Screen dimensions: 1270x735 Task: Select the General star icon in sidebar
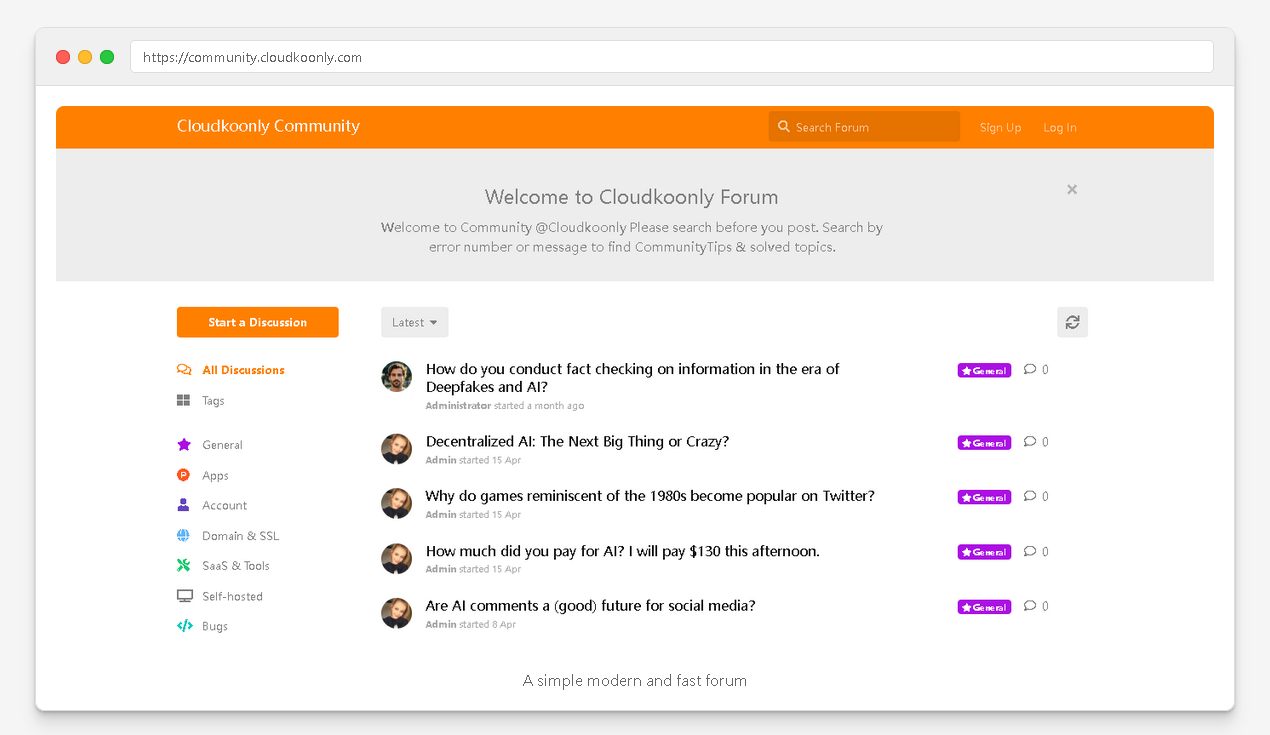click(184, 445)
